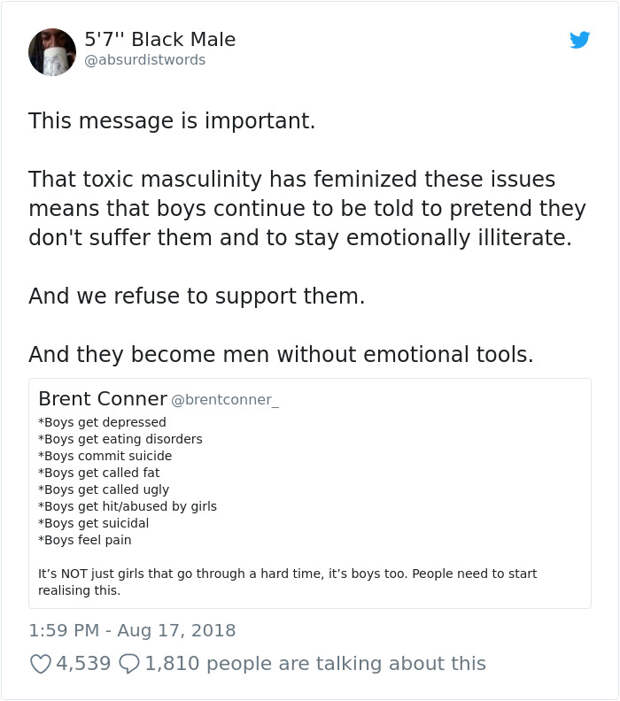Click the '*Boys commit suicide' line
Screen dimensions: 620x701
(105, 456)
